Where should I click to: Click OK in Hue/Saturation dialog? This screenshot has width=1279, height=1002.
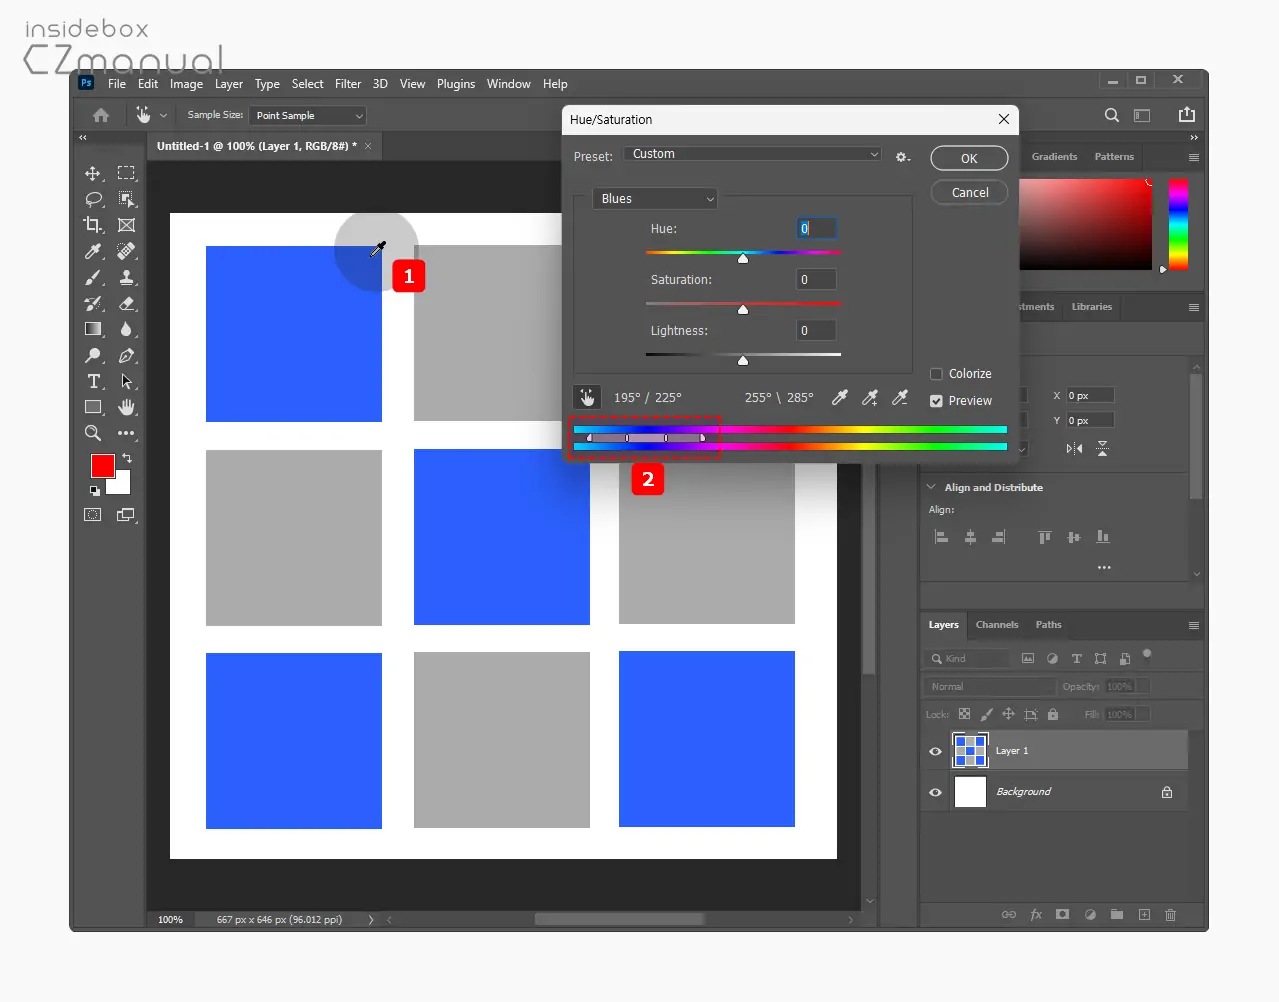pyautogui.click(x=969, y=159)
